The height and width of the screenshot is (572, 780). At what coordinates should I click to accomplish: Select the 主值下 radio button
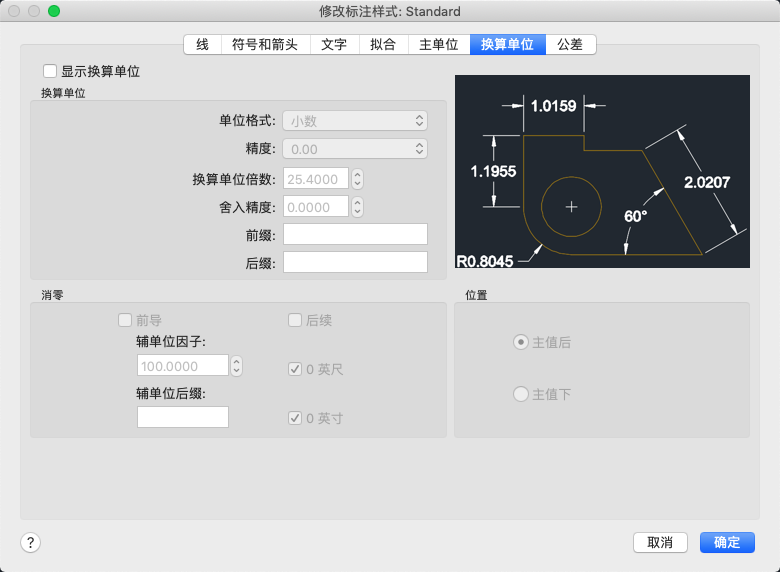click(520, 394)
